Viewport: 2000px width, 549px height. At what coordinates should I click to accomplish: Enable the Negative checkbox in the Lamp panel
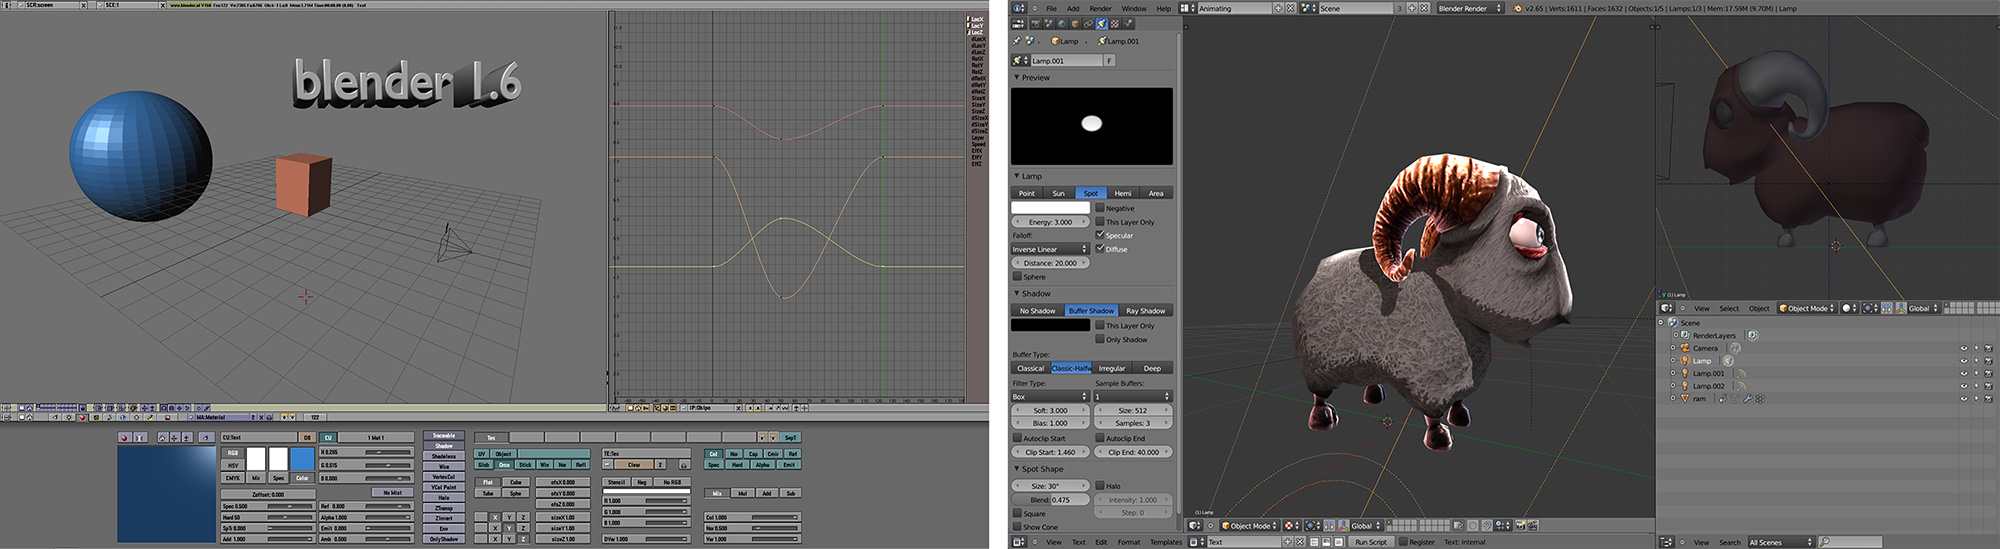point(1100,208)
